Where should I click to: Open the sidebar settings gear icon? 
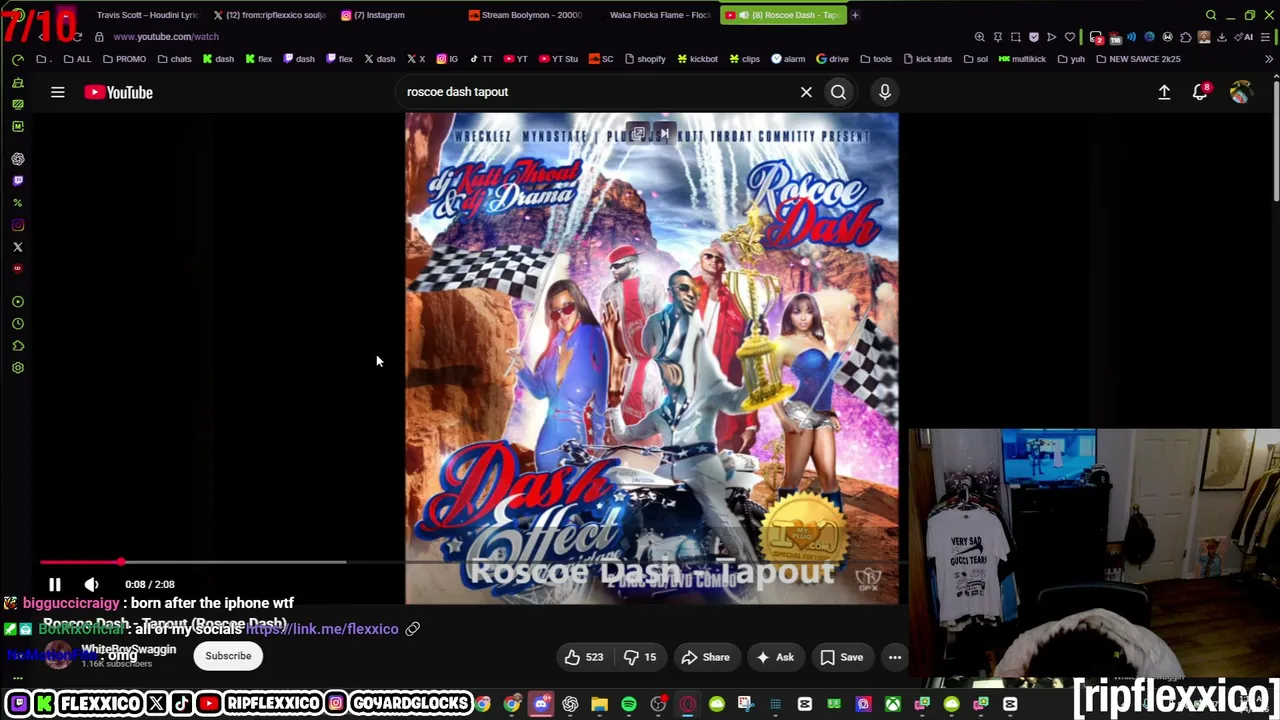click(18, 368)
